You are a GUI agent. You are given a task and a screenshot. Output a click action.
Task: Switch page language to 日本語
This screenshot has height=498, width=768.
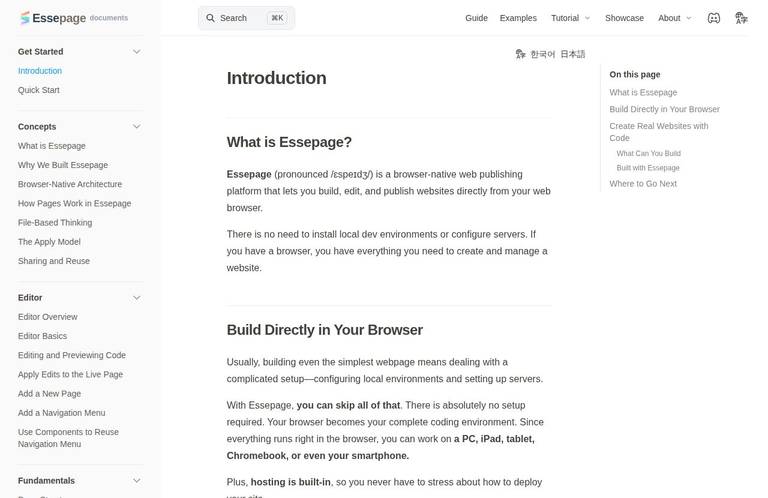tap(573, 54)
